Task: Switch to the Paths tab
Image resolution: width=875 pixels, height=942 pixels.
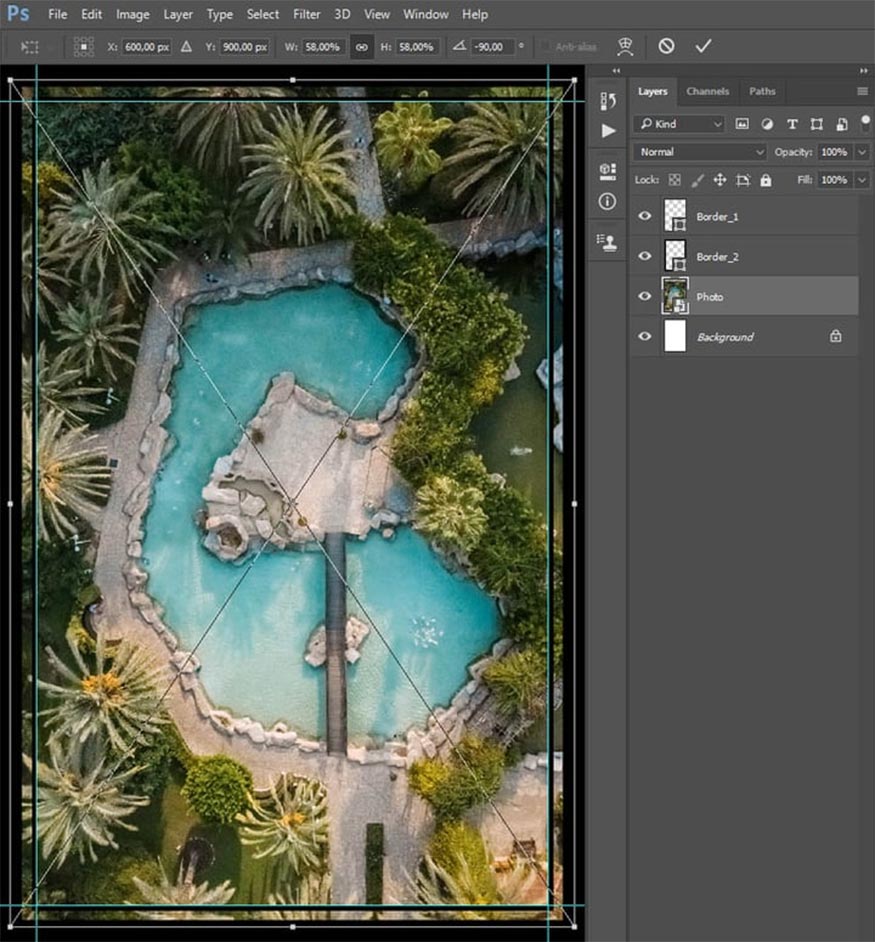Action: pos(762,91)
